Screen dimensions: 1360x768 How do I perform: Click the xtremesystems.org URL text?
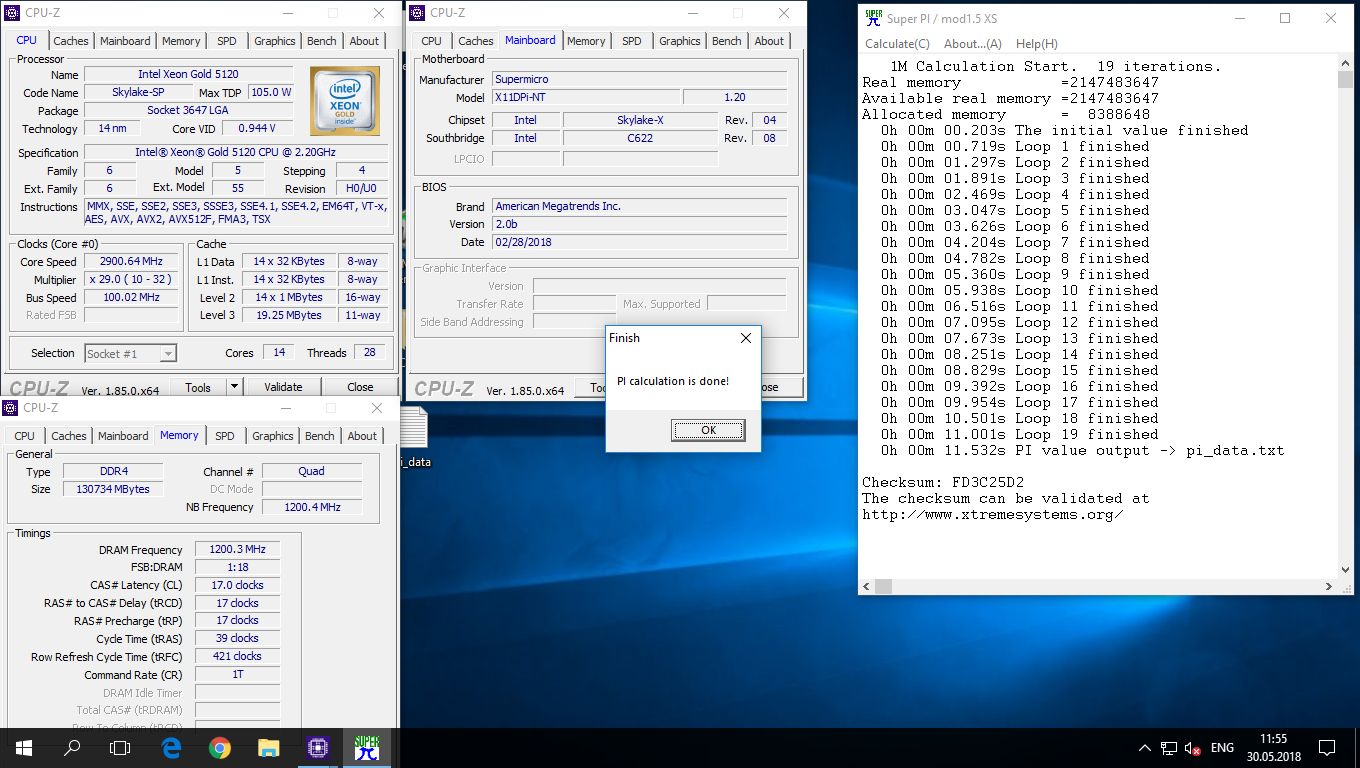[x=993, y=514]
